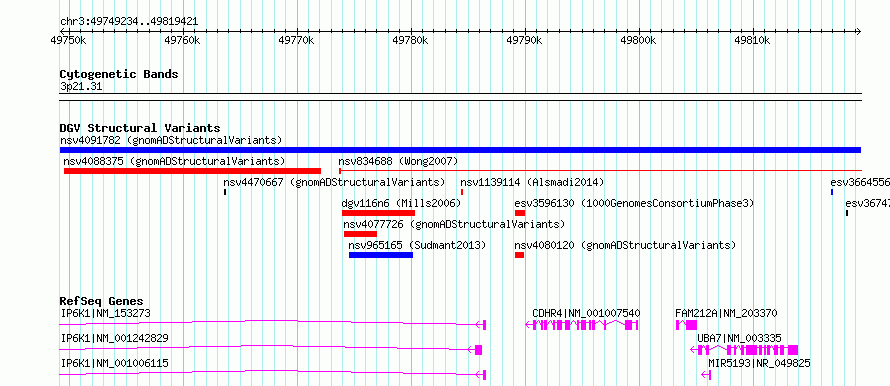This screenshot has height=386, width=890.
Task: Click the 49800k ruler tick label
Action: (x=638, y=40)
